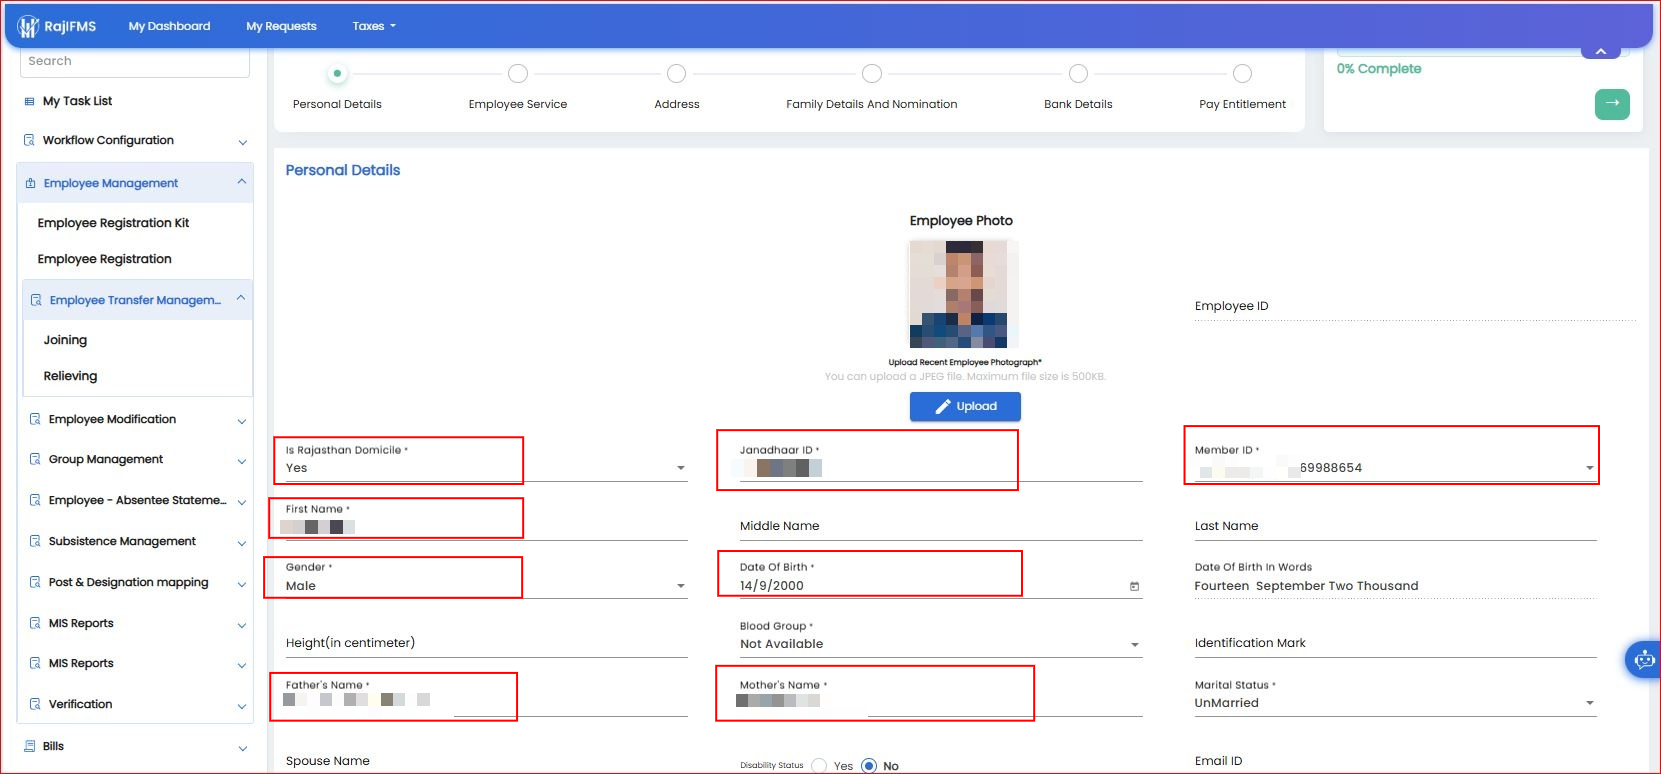Click the My Task List sidebar icon
This screenshot has width=1661, height=774.
click(29, 101)
